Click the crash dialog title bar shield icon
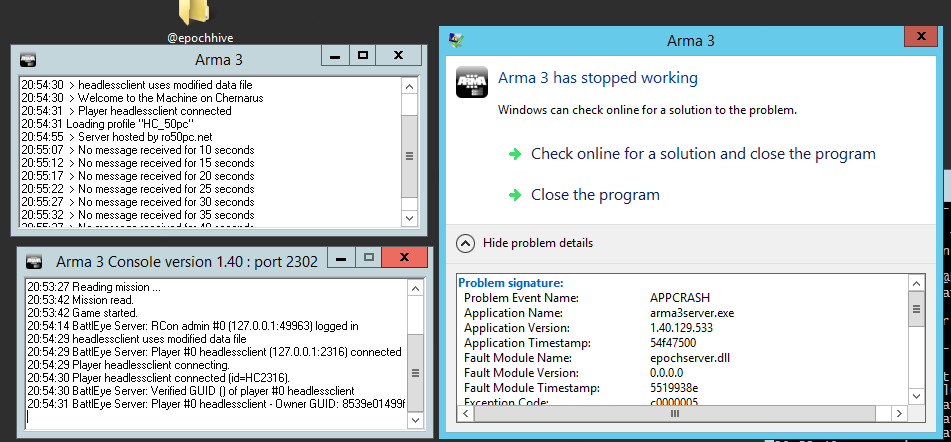 456,41
